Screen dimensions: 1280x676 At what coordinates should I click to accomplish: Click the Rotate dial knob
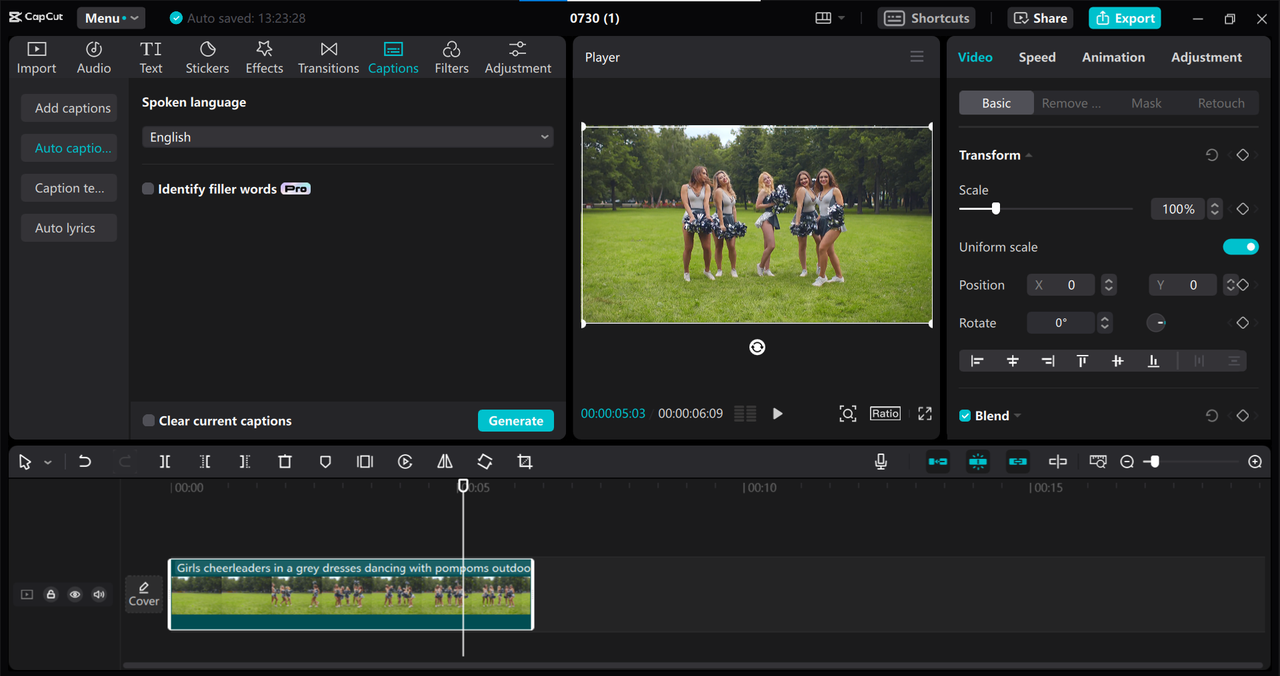tap(1156, 323)
